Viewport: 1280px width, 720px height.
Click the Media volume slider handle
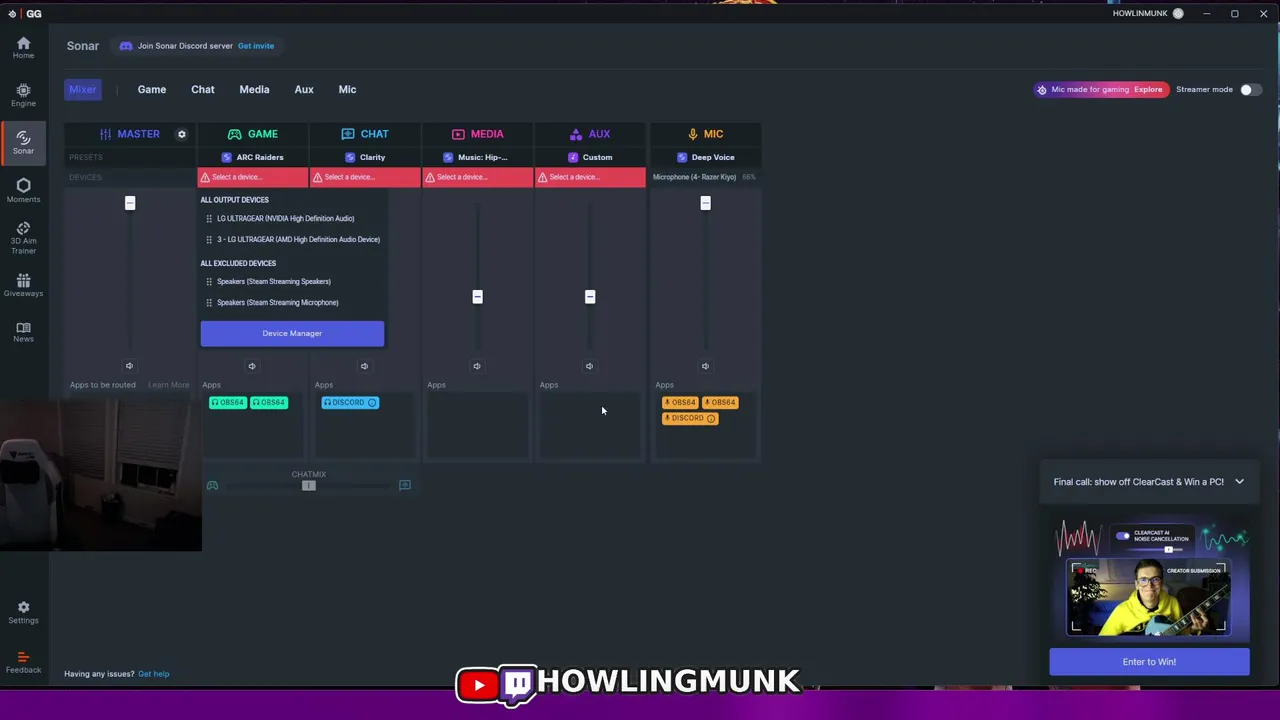477,297
